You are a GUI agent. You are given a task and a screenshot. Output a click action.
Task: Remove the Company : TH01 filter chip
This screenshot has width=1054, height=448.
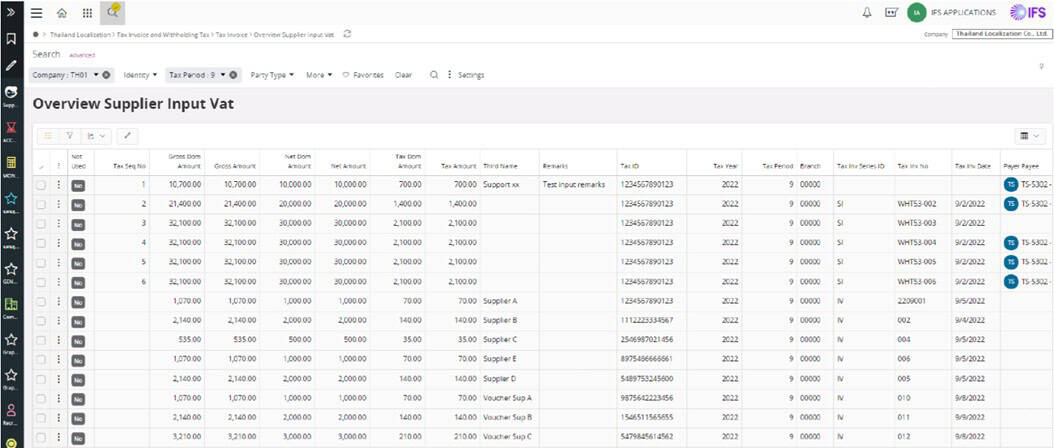106,75
